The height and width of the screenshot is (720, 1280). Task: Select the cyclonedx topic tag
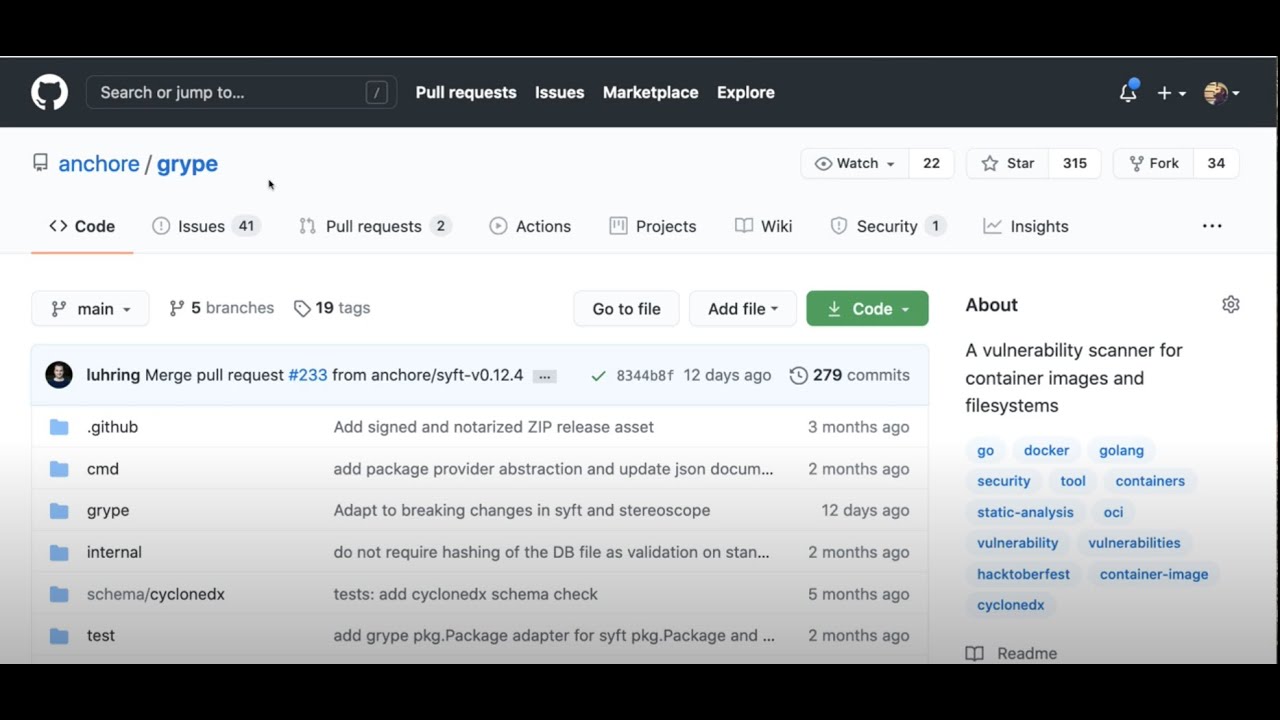[1010, 606]
